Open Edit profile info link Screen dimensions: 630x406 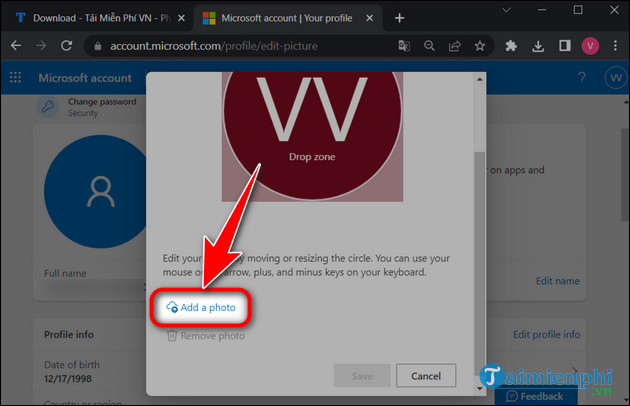coord(546,334)
